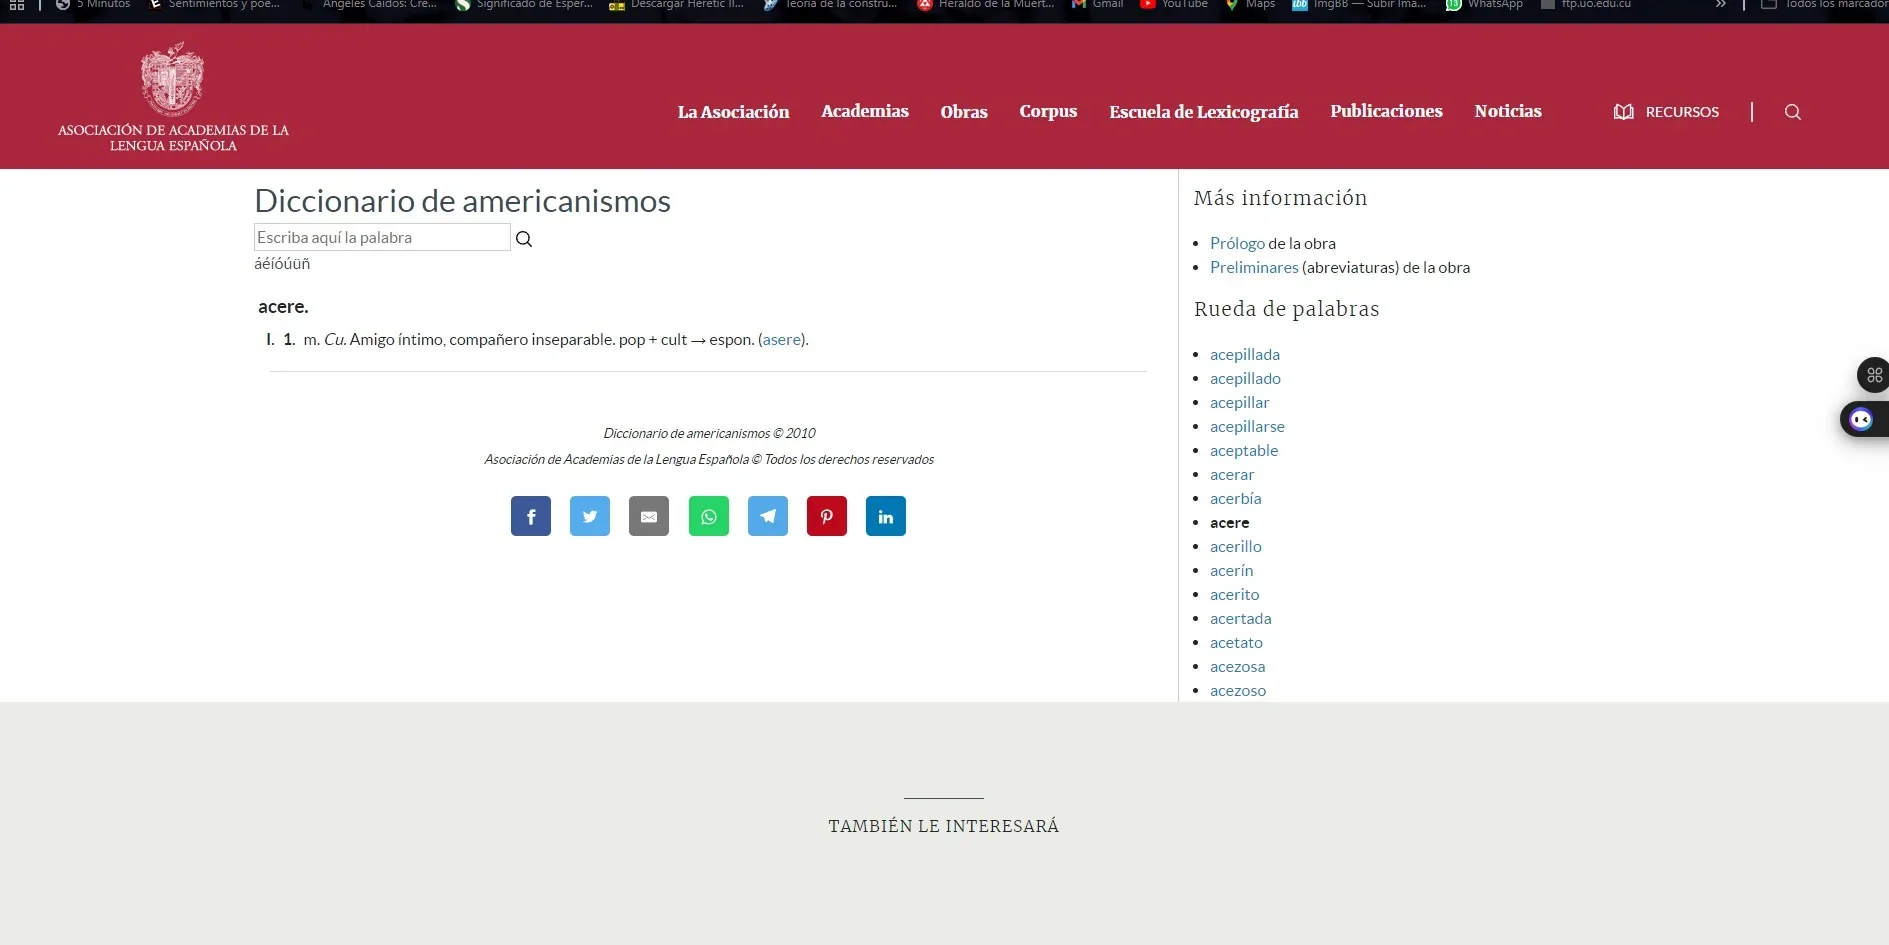Open Gmail bookmark in bookmarks bar

(1097, 5)
